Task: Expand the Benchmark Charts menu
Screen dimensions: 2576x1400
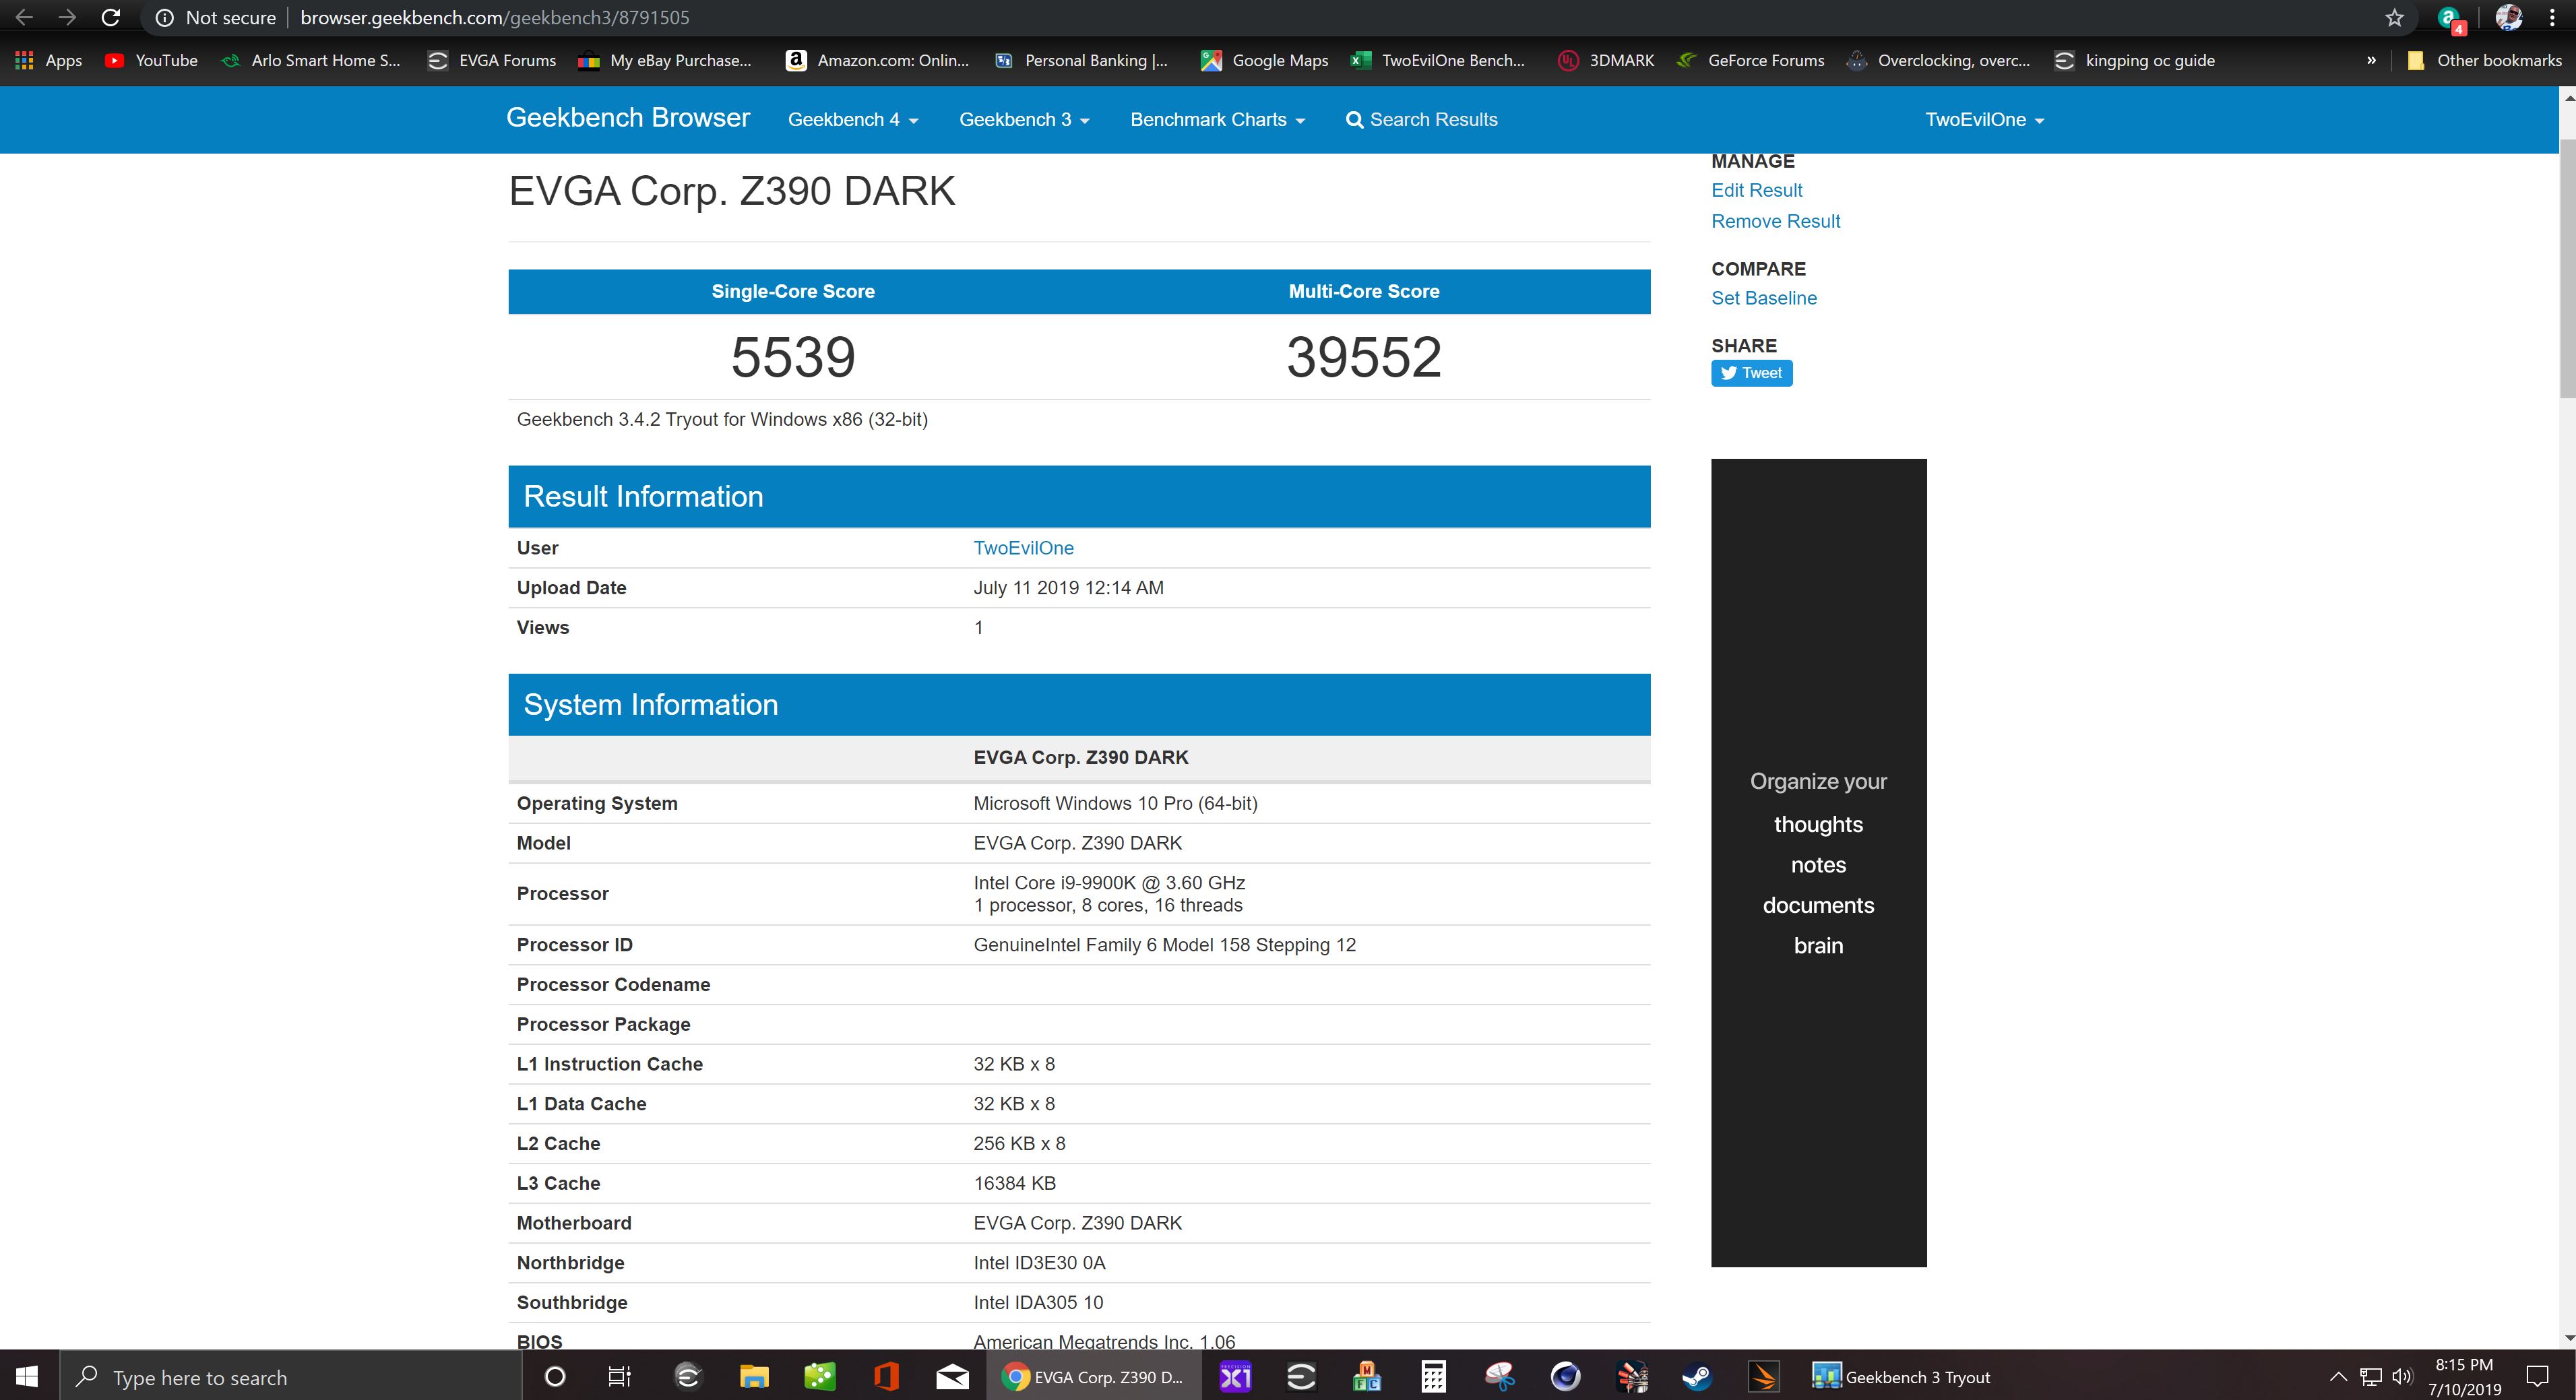Action: (x=1217, y=120)
